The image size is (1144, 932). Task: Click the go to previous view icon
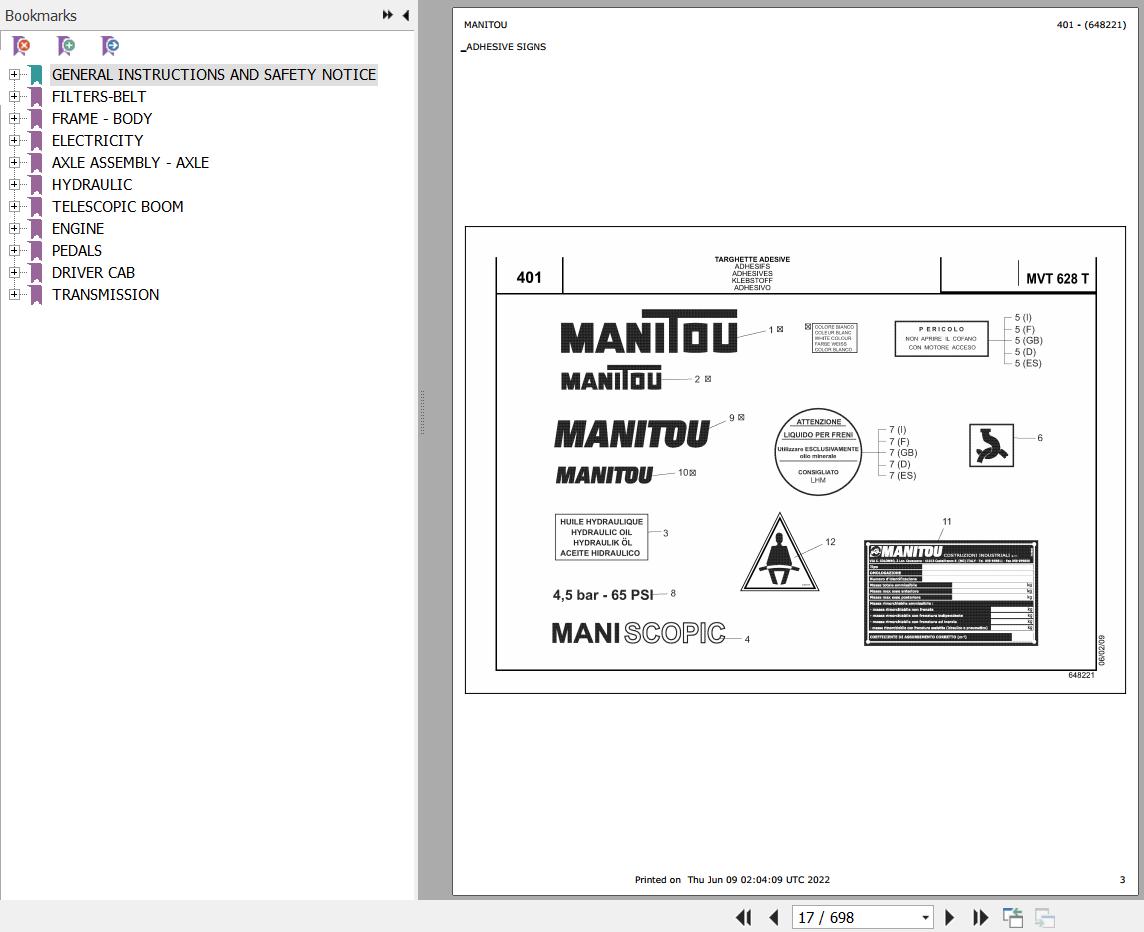1013,917
